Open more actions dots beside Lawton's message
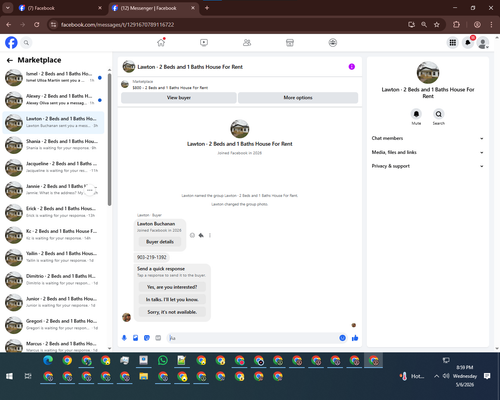500x400 pixels. [210, 235]
